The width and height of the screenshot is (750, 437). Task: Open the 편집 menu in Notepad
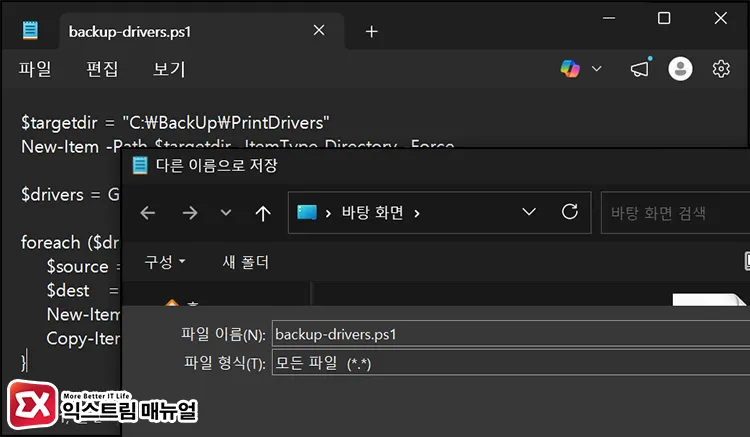(x=102, y=69)
